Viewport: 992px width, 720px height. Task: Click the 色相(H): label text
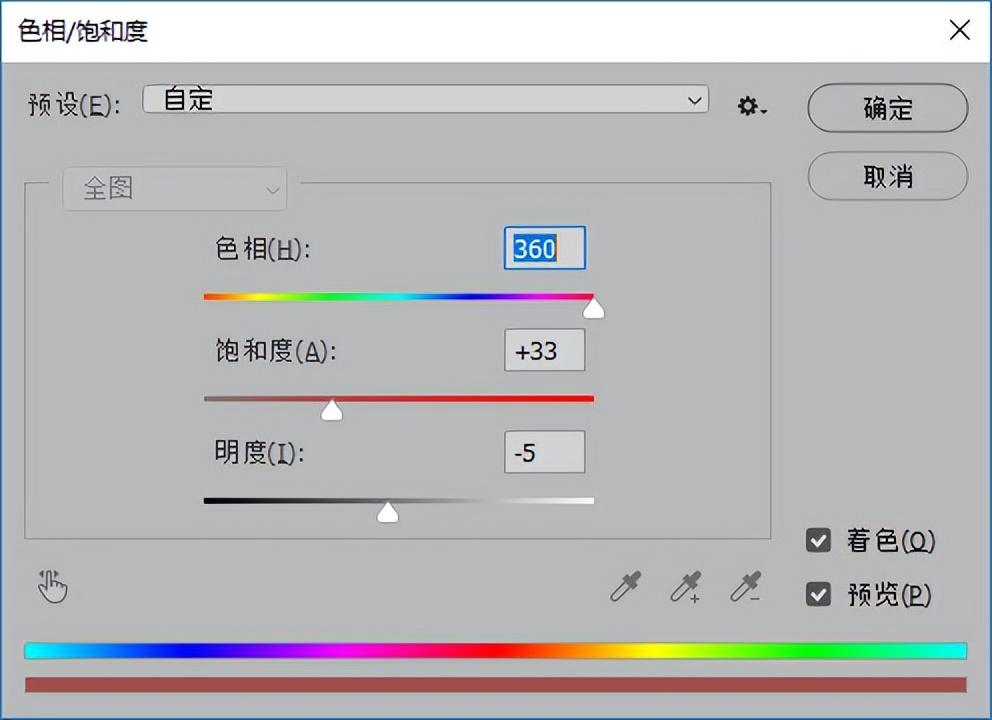click(263, 249)
